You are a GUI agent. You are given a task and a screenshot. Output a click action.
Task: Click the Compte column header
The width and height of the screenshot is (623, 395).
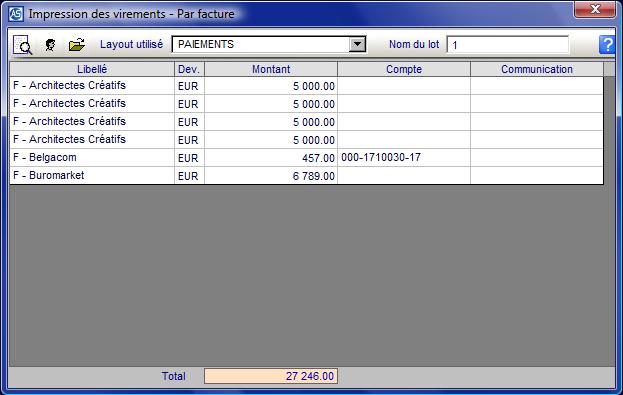tap(404, 69)
